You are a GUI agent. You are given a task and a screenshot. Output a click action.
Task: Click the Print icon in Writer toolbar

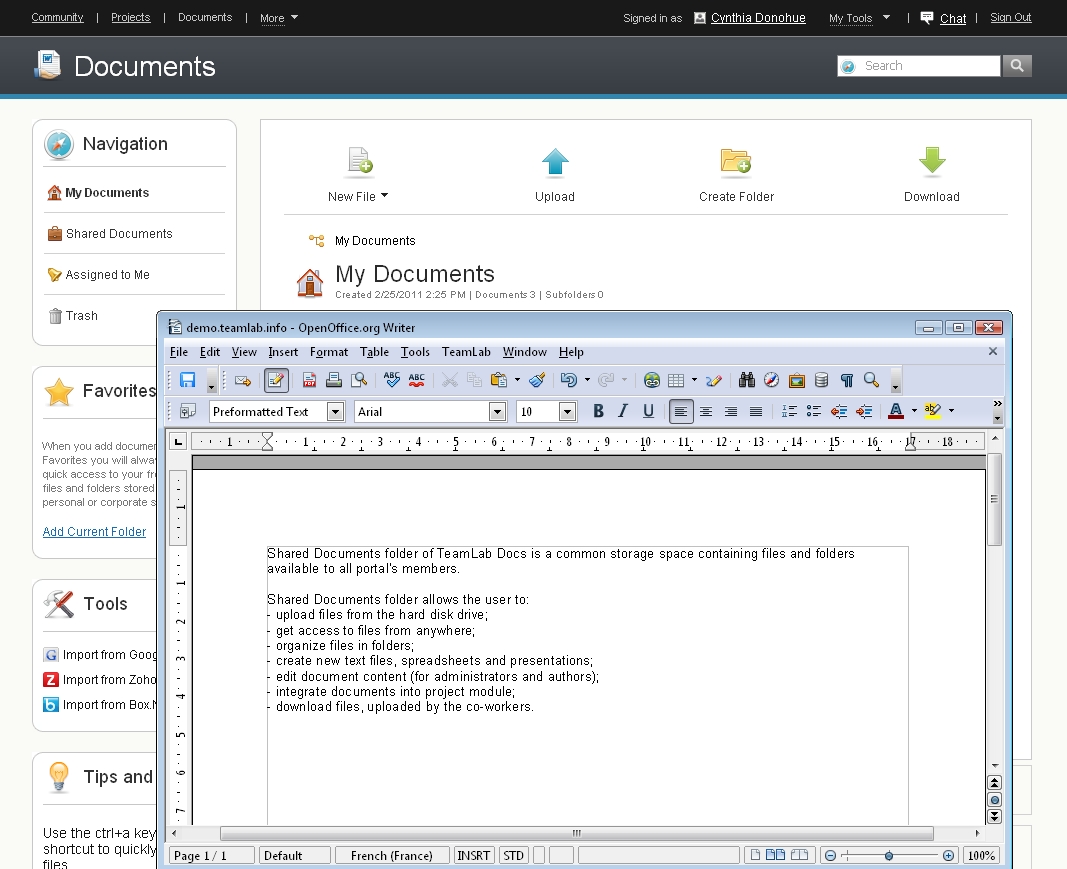click(333, 380)
